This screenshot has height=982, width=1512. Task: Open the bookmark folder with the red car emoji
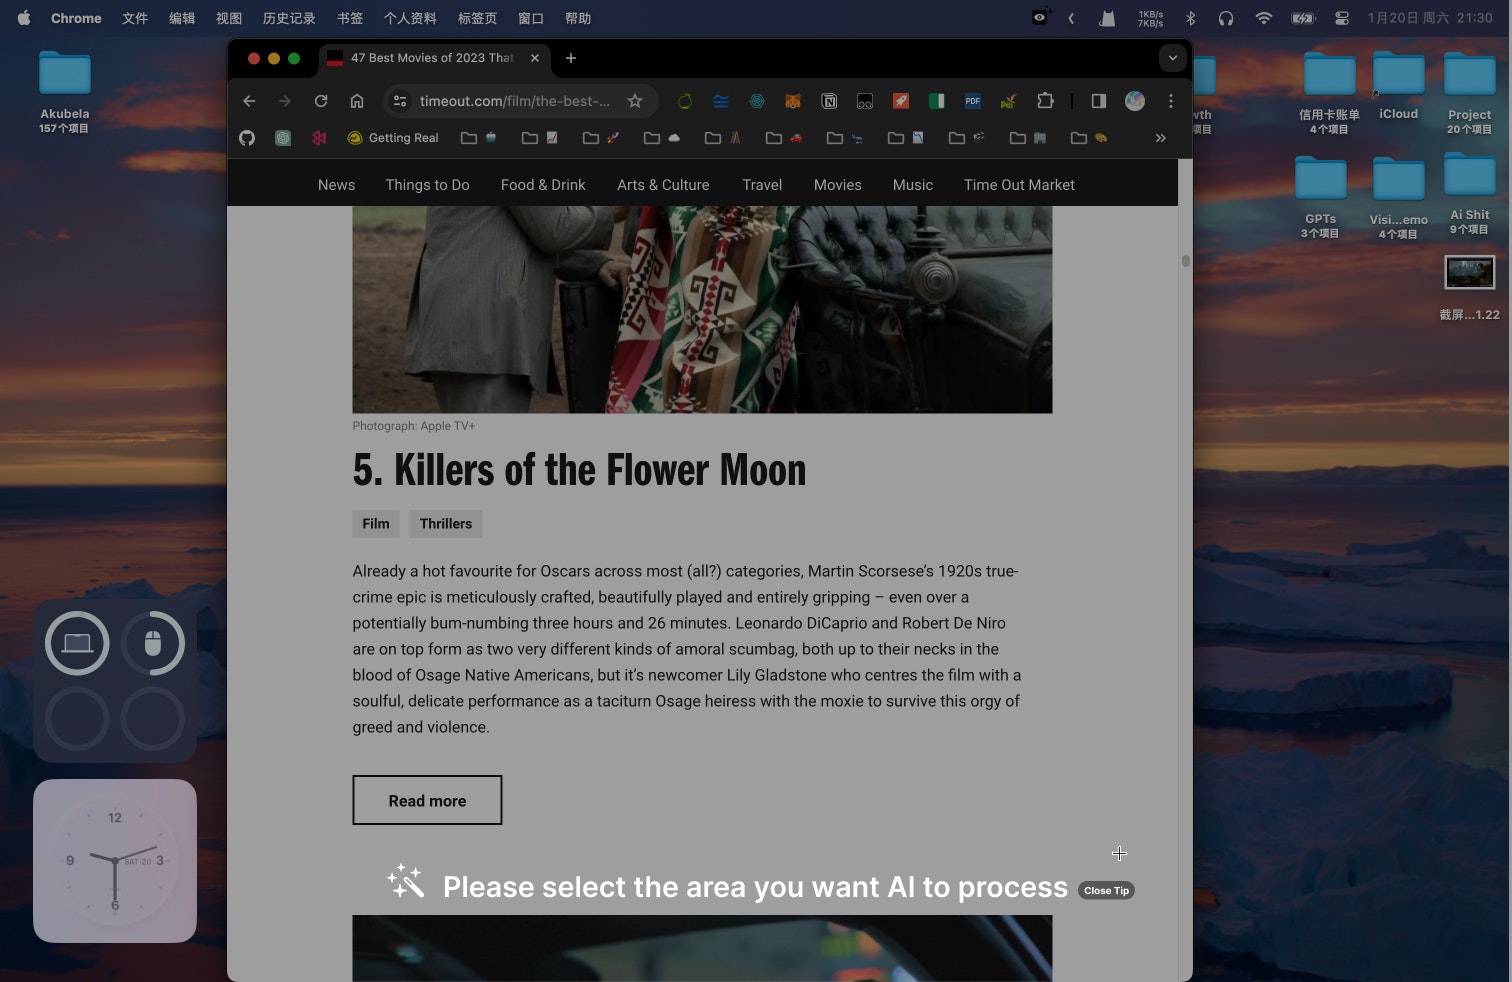point(785,138)
